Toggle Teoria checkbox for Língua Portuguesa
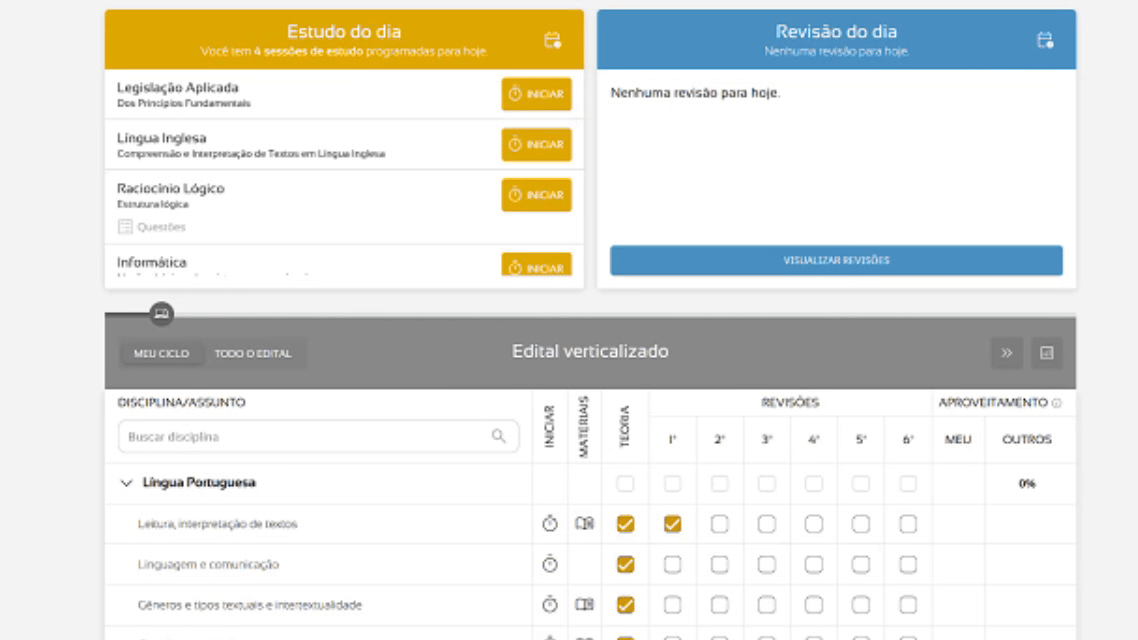The width and height of the screenshot is (1138, 640). tap(625, 483)
